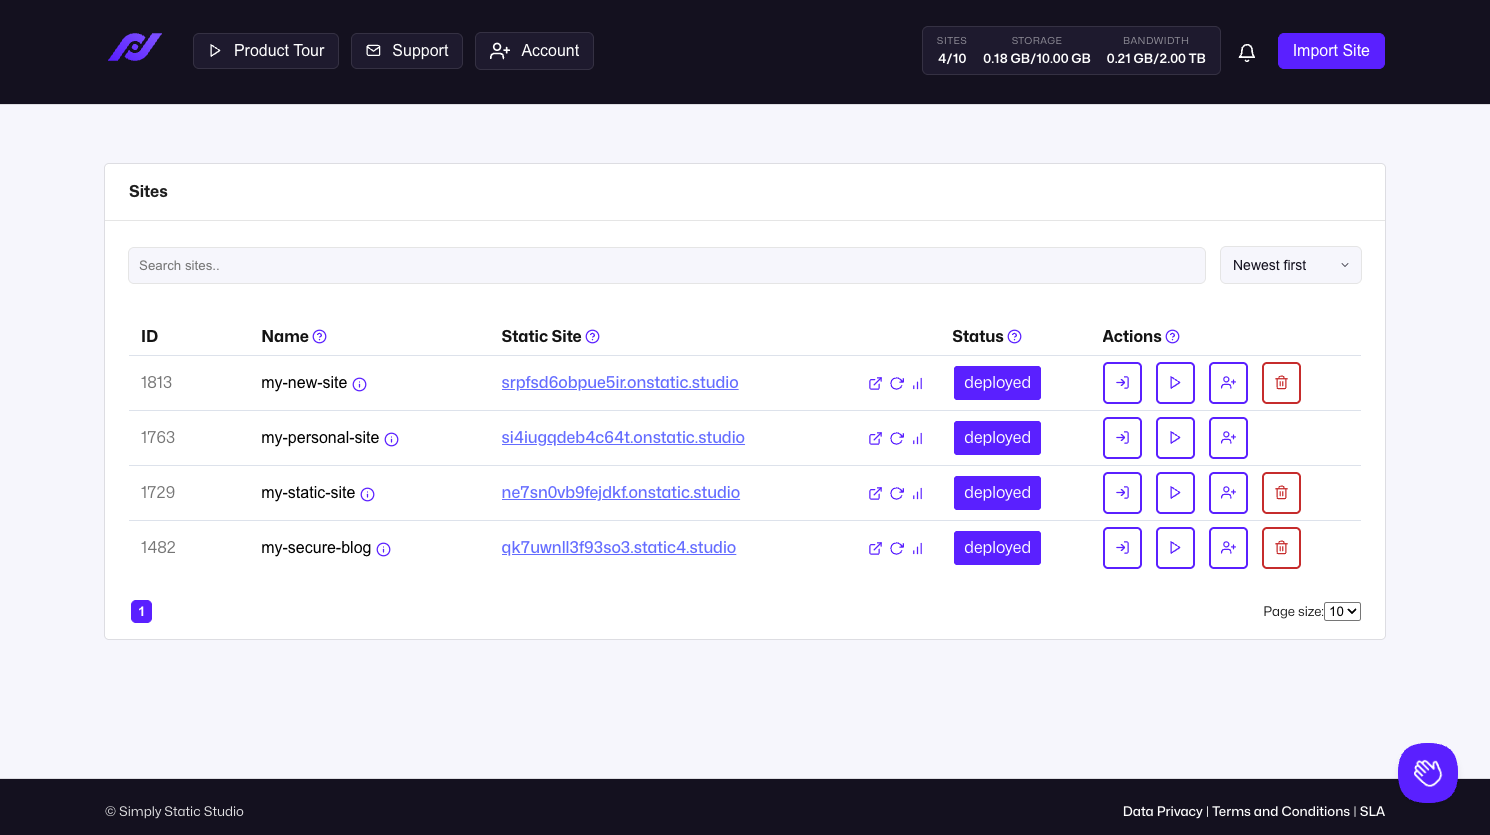Image resolution: width=1490 pixels, height=835 pixels.
Task: Open the Account menu
Action: pyautogui.click(x=534, y=51)
